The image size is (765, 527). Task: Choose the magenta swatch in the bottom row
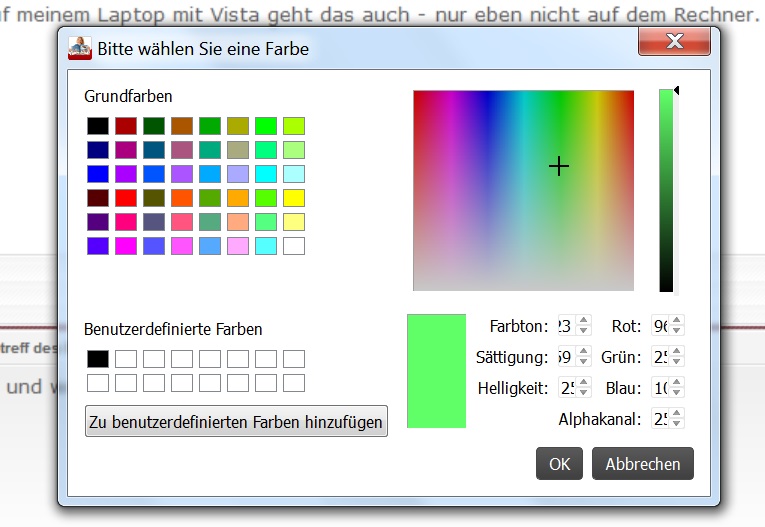[126, 246]
